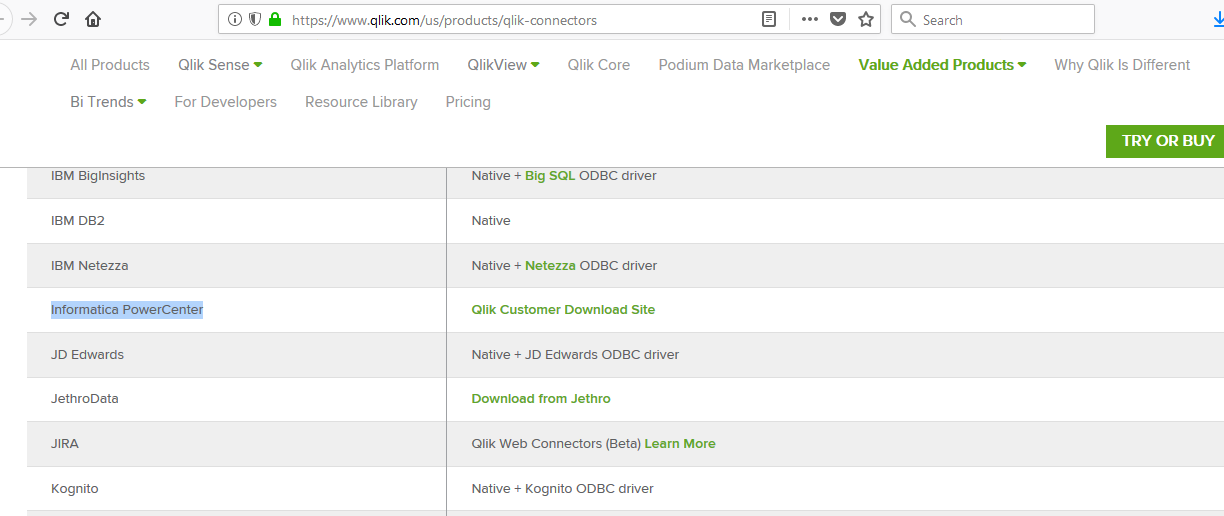Toggle reader view for this page
1224x516 pixels.
click(x=768, y=19)
